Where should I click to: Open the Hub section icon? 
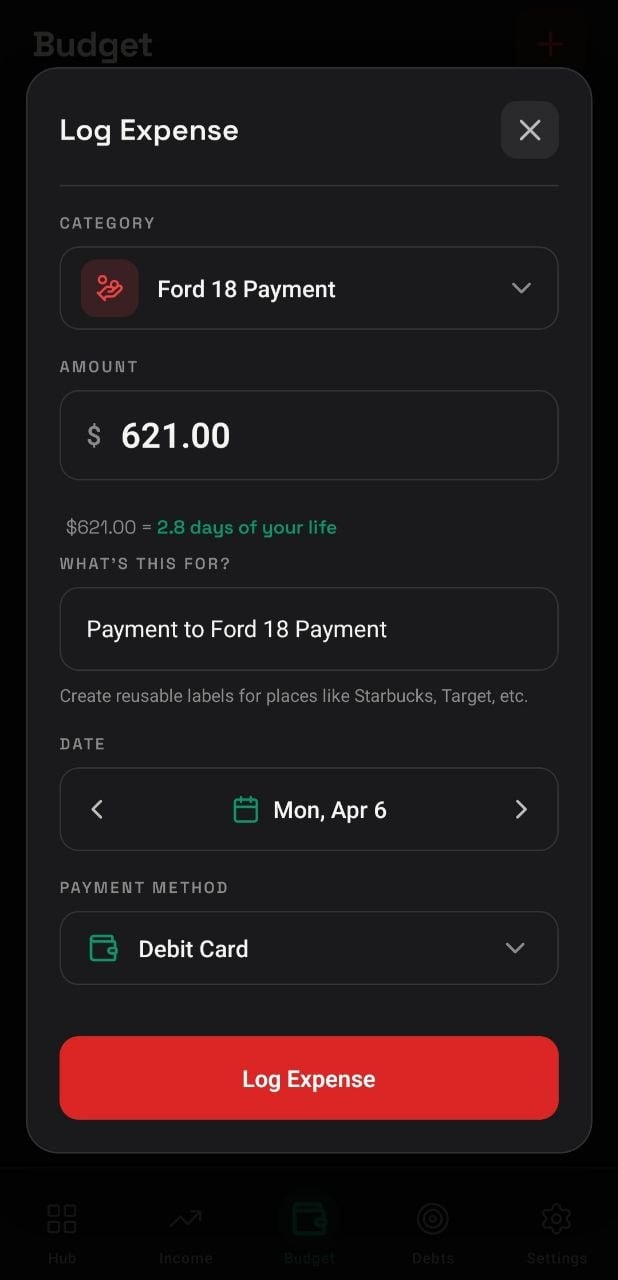click(60, 1218)
